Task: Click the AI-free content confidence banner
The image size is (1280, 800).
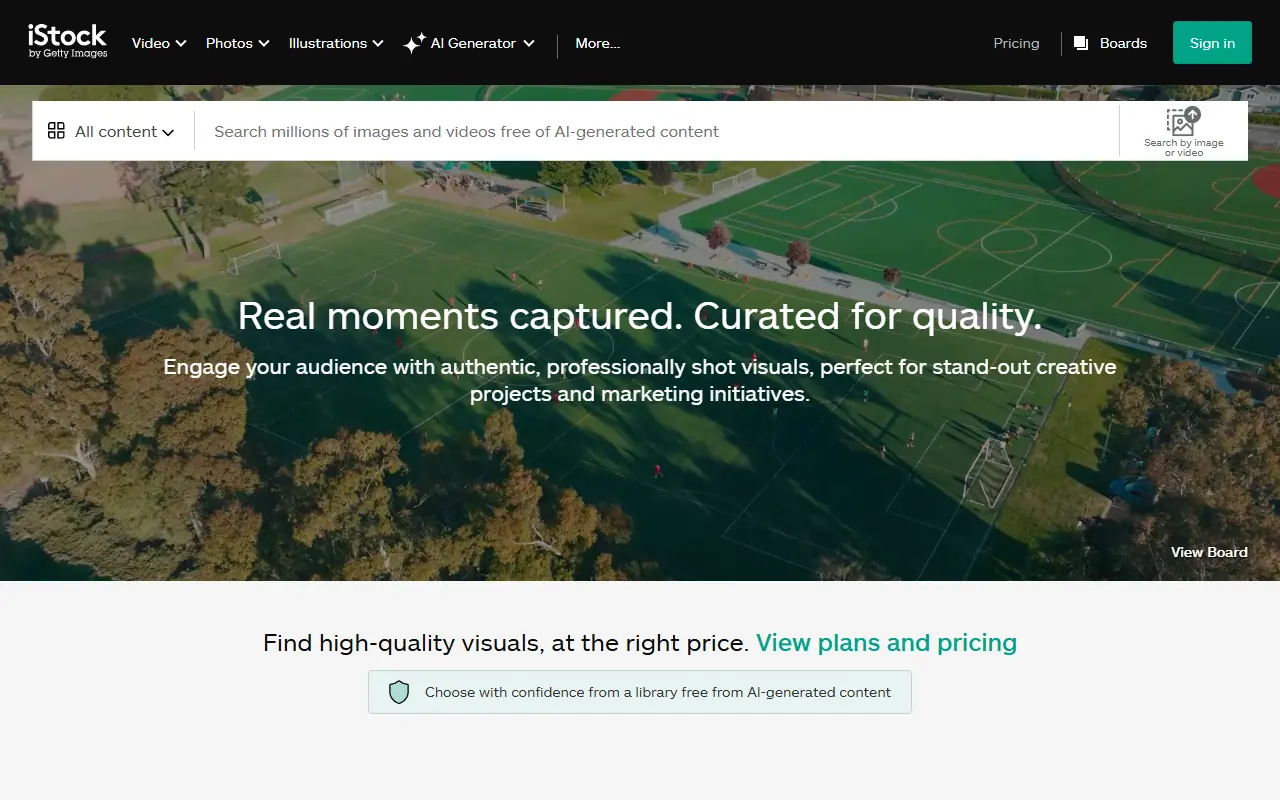Action: pyautogui.click(x=640, y=691)
